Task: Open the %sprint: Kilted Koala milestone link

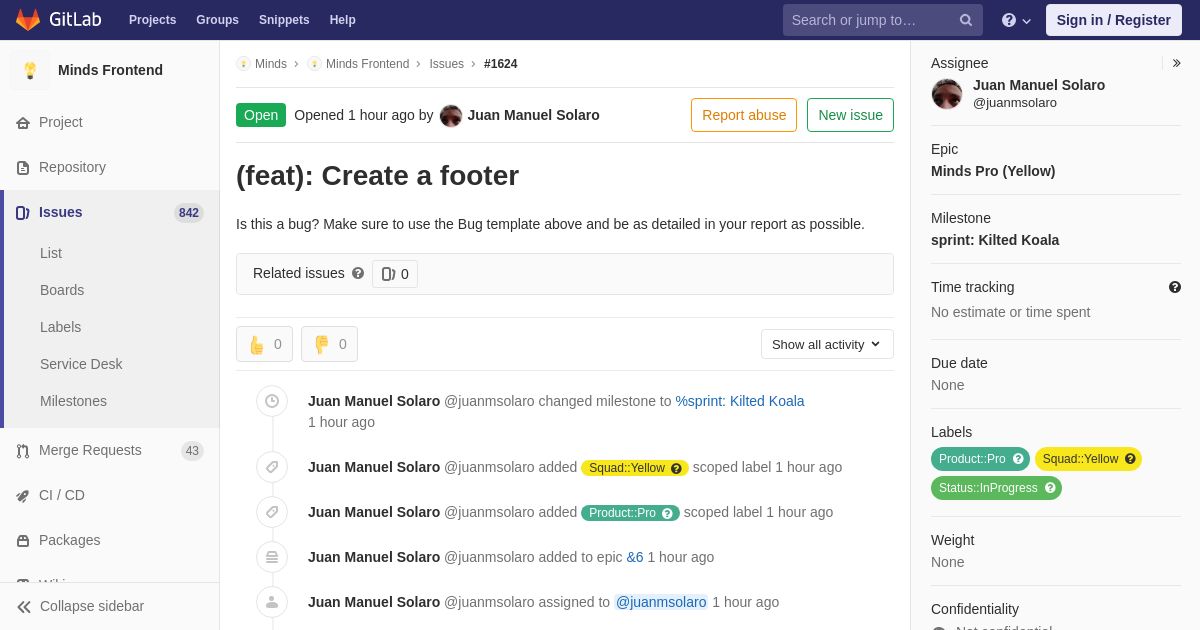Action: coord(740,401)
